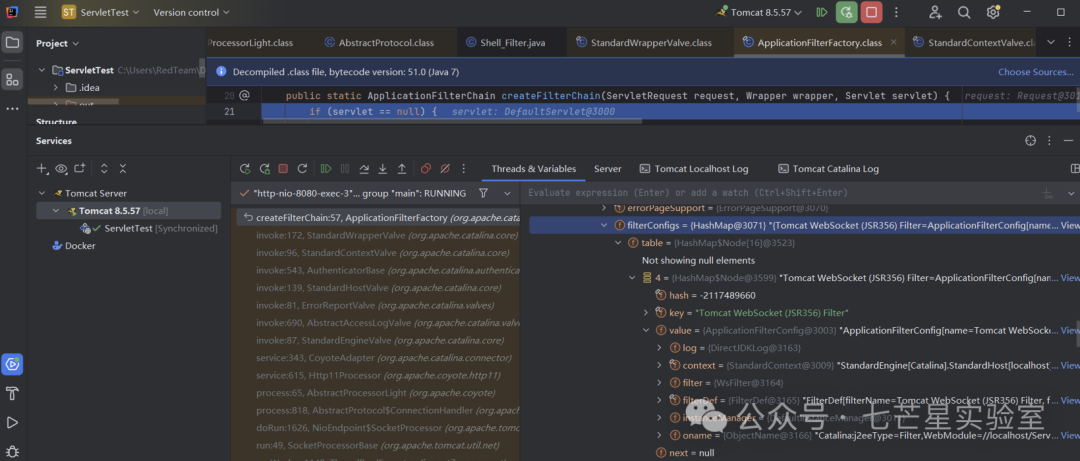Open Tomcat 8.5.57 run configuration dropdown

(760, 12)
